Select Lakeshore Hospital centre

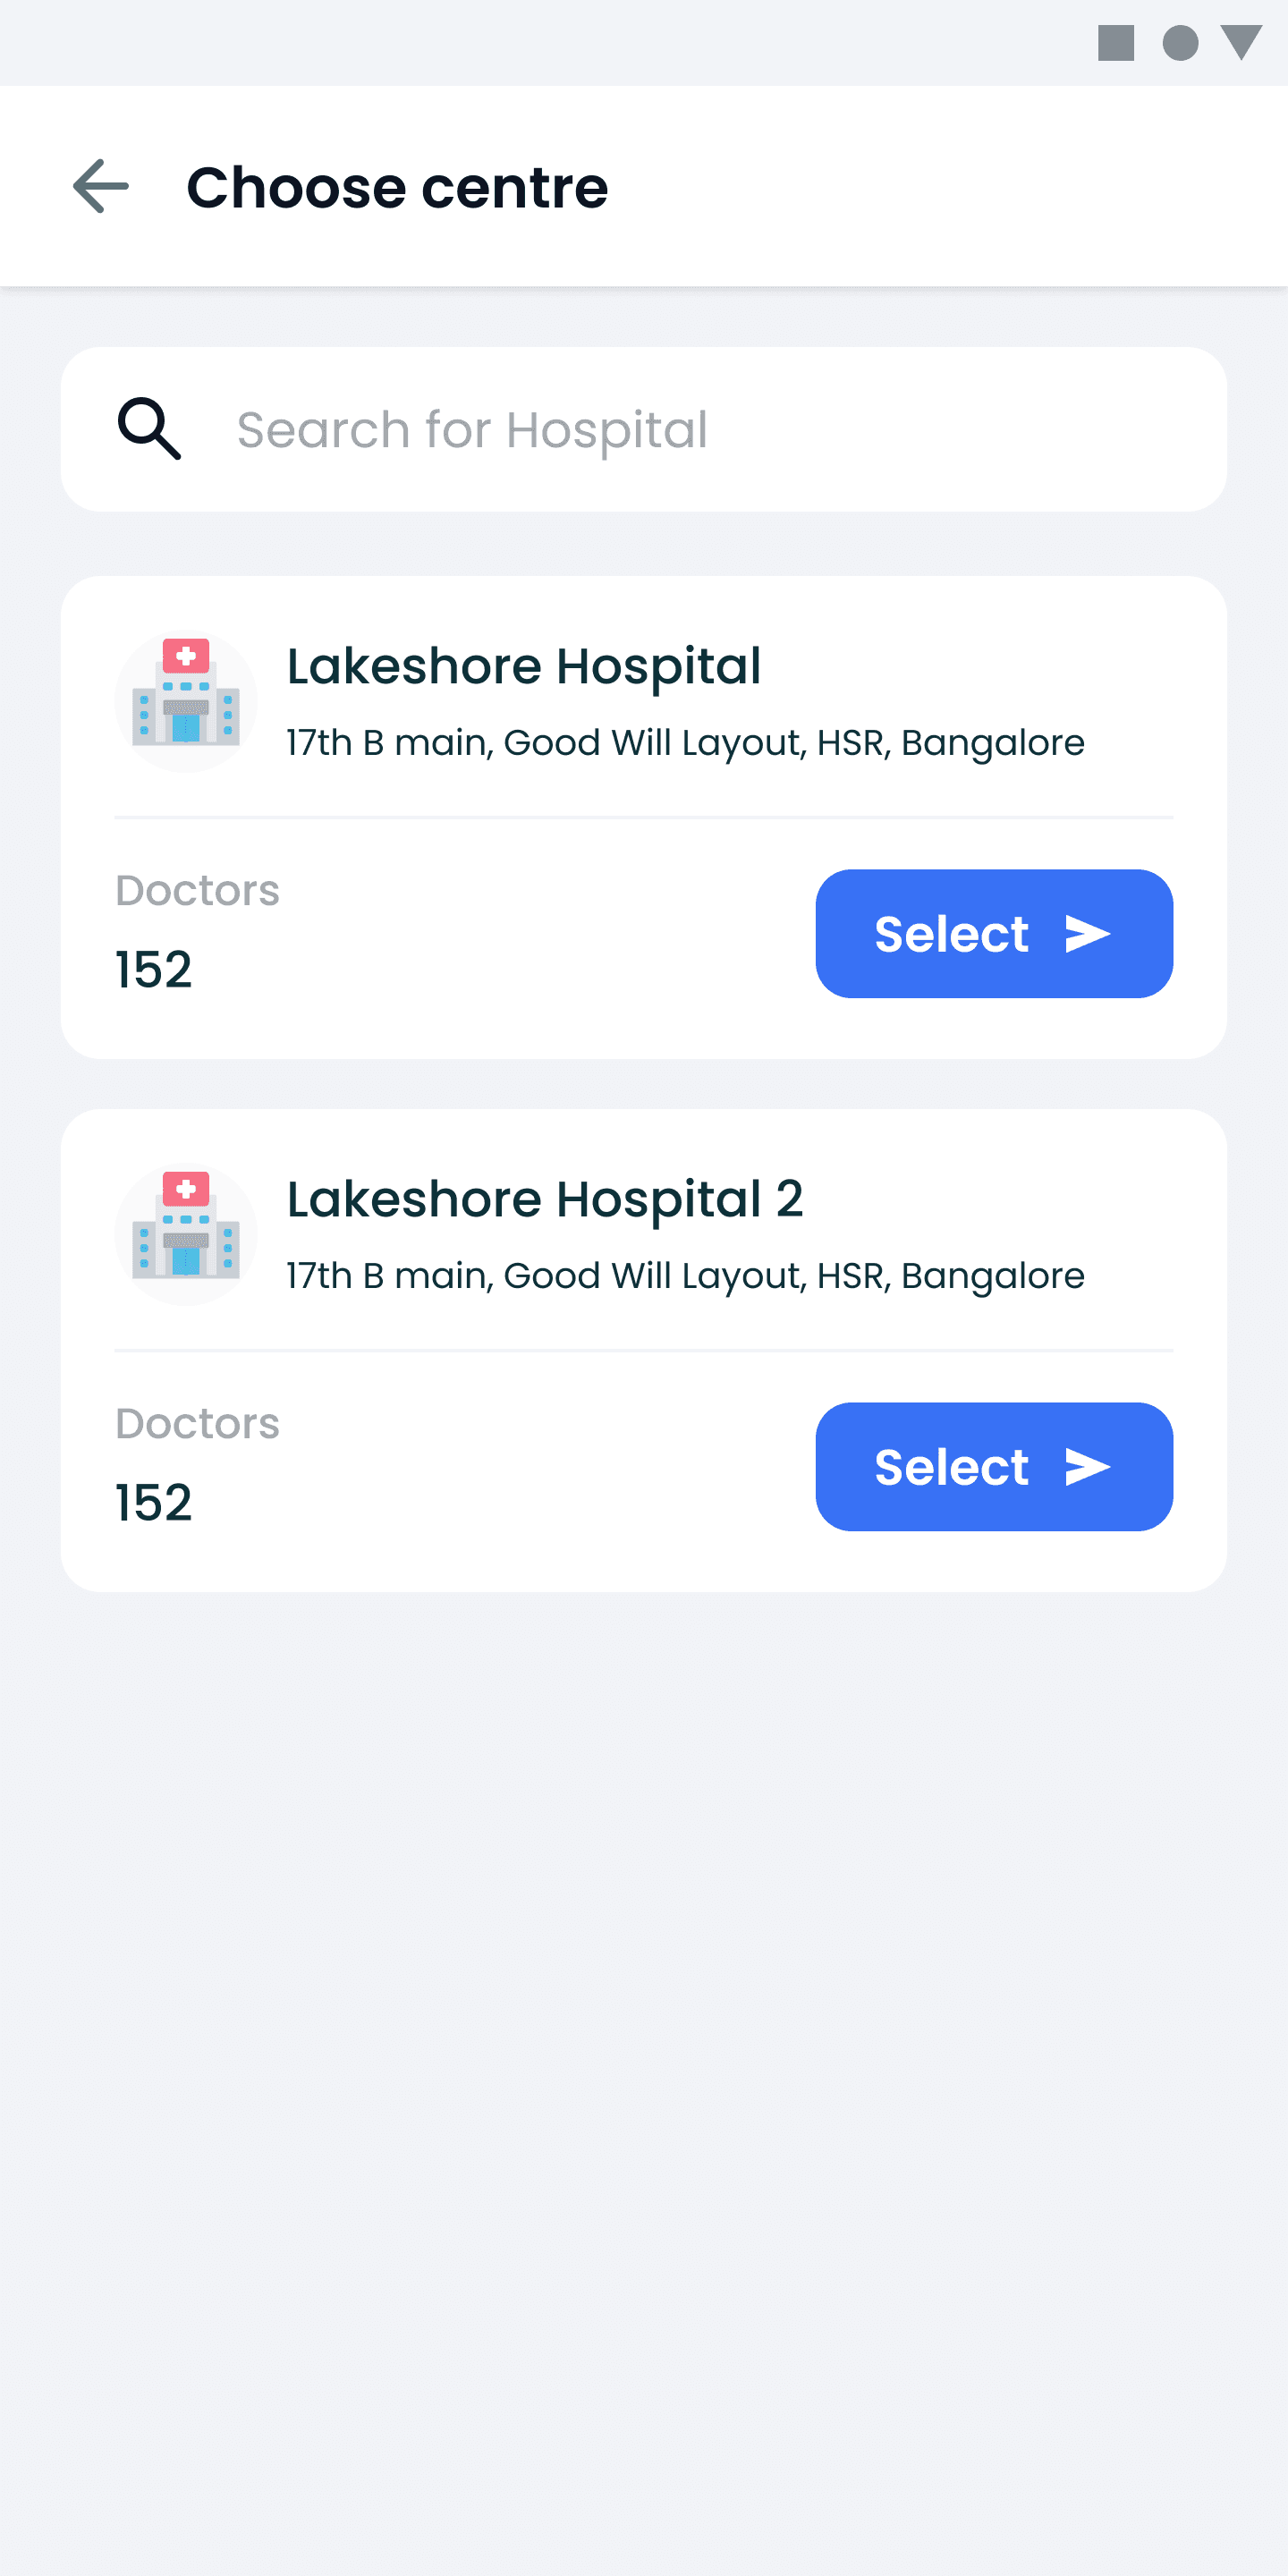[994, 934]
